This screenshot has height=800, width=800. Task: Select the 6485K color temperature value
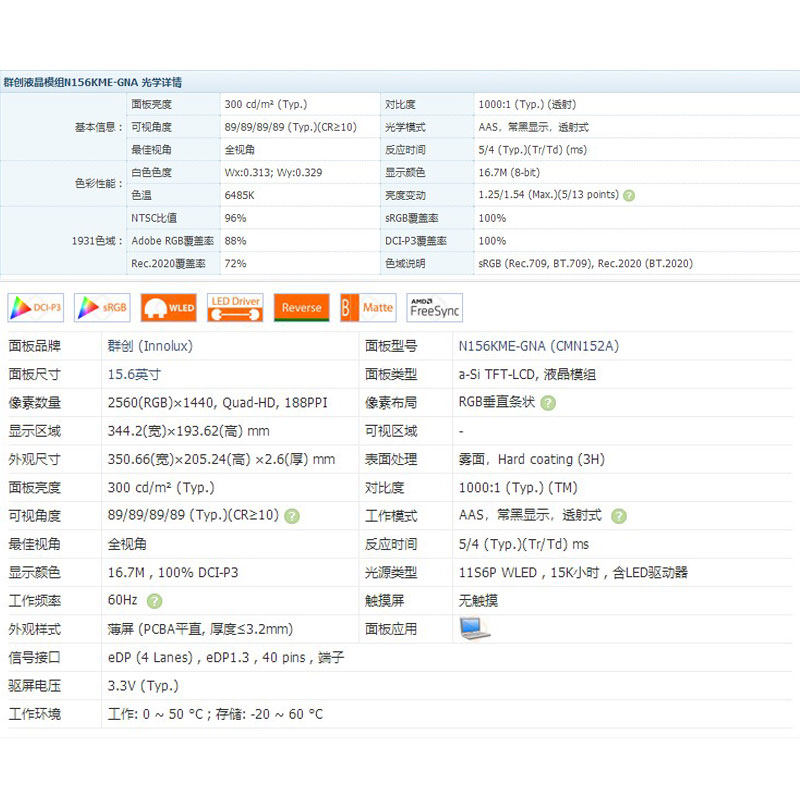pos(239,195)
